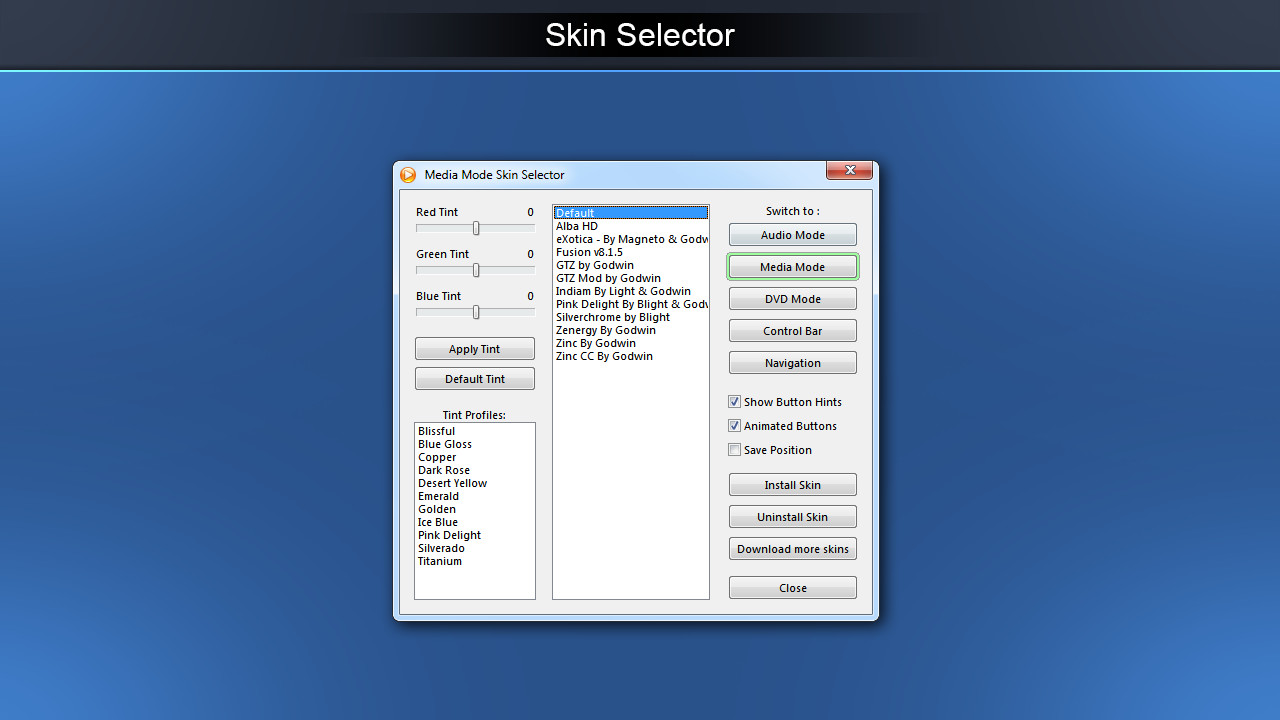
Task: Switch to DVD Mode
Action: [x=792, y=298]
